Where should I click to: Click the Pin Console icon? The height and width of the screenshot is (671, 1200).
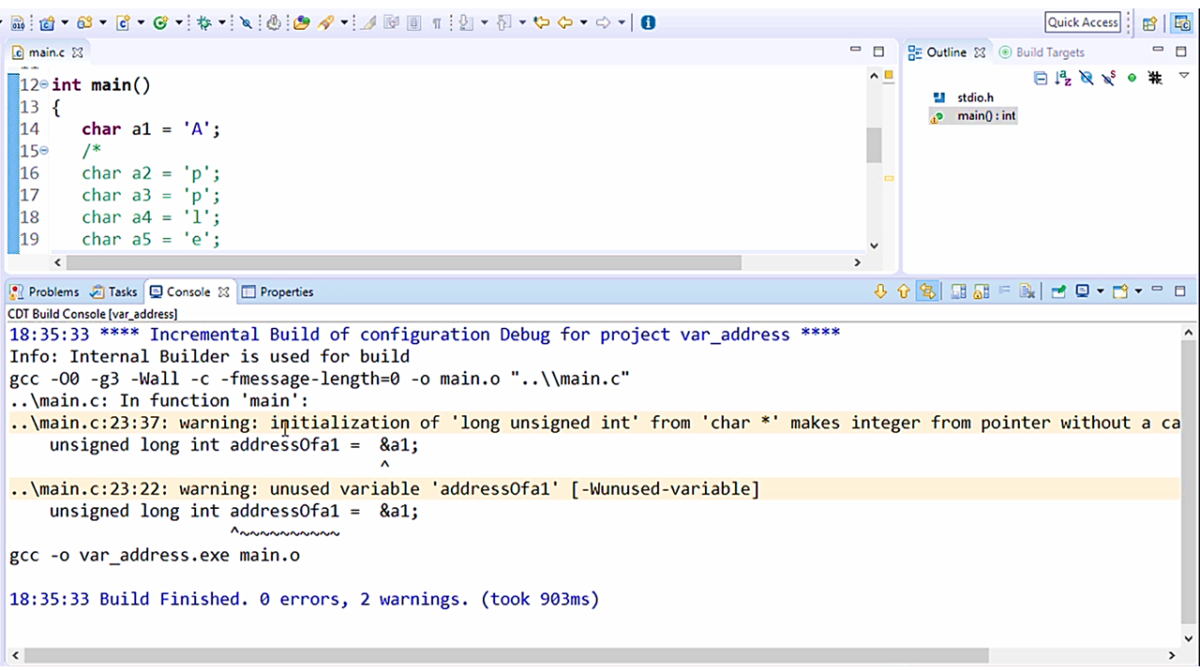tap(1059, 292)
